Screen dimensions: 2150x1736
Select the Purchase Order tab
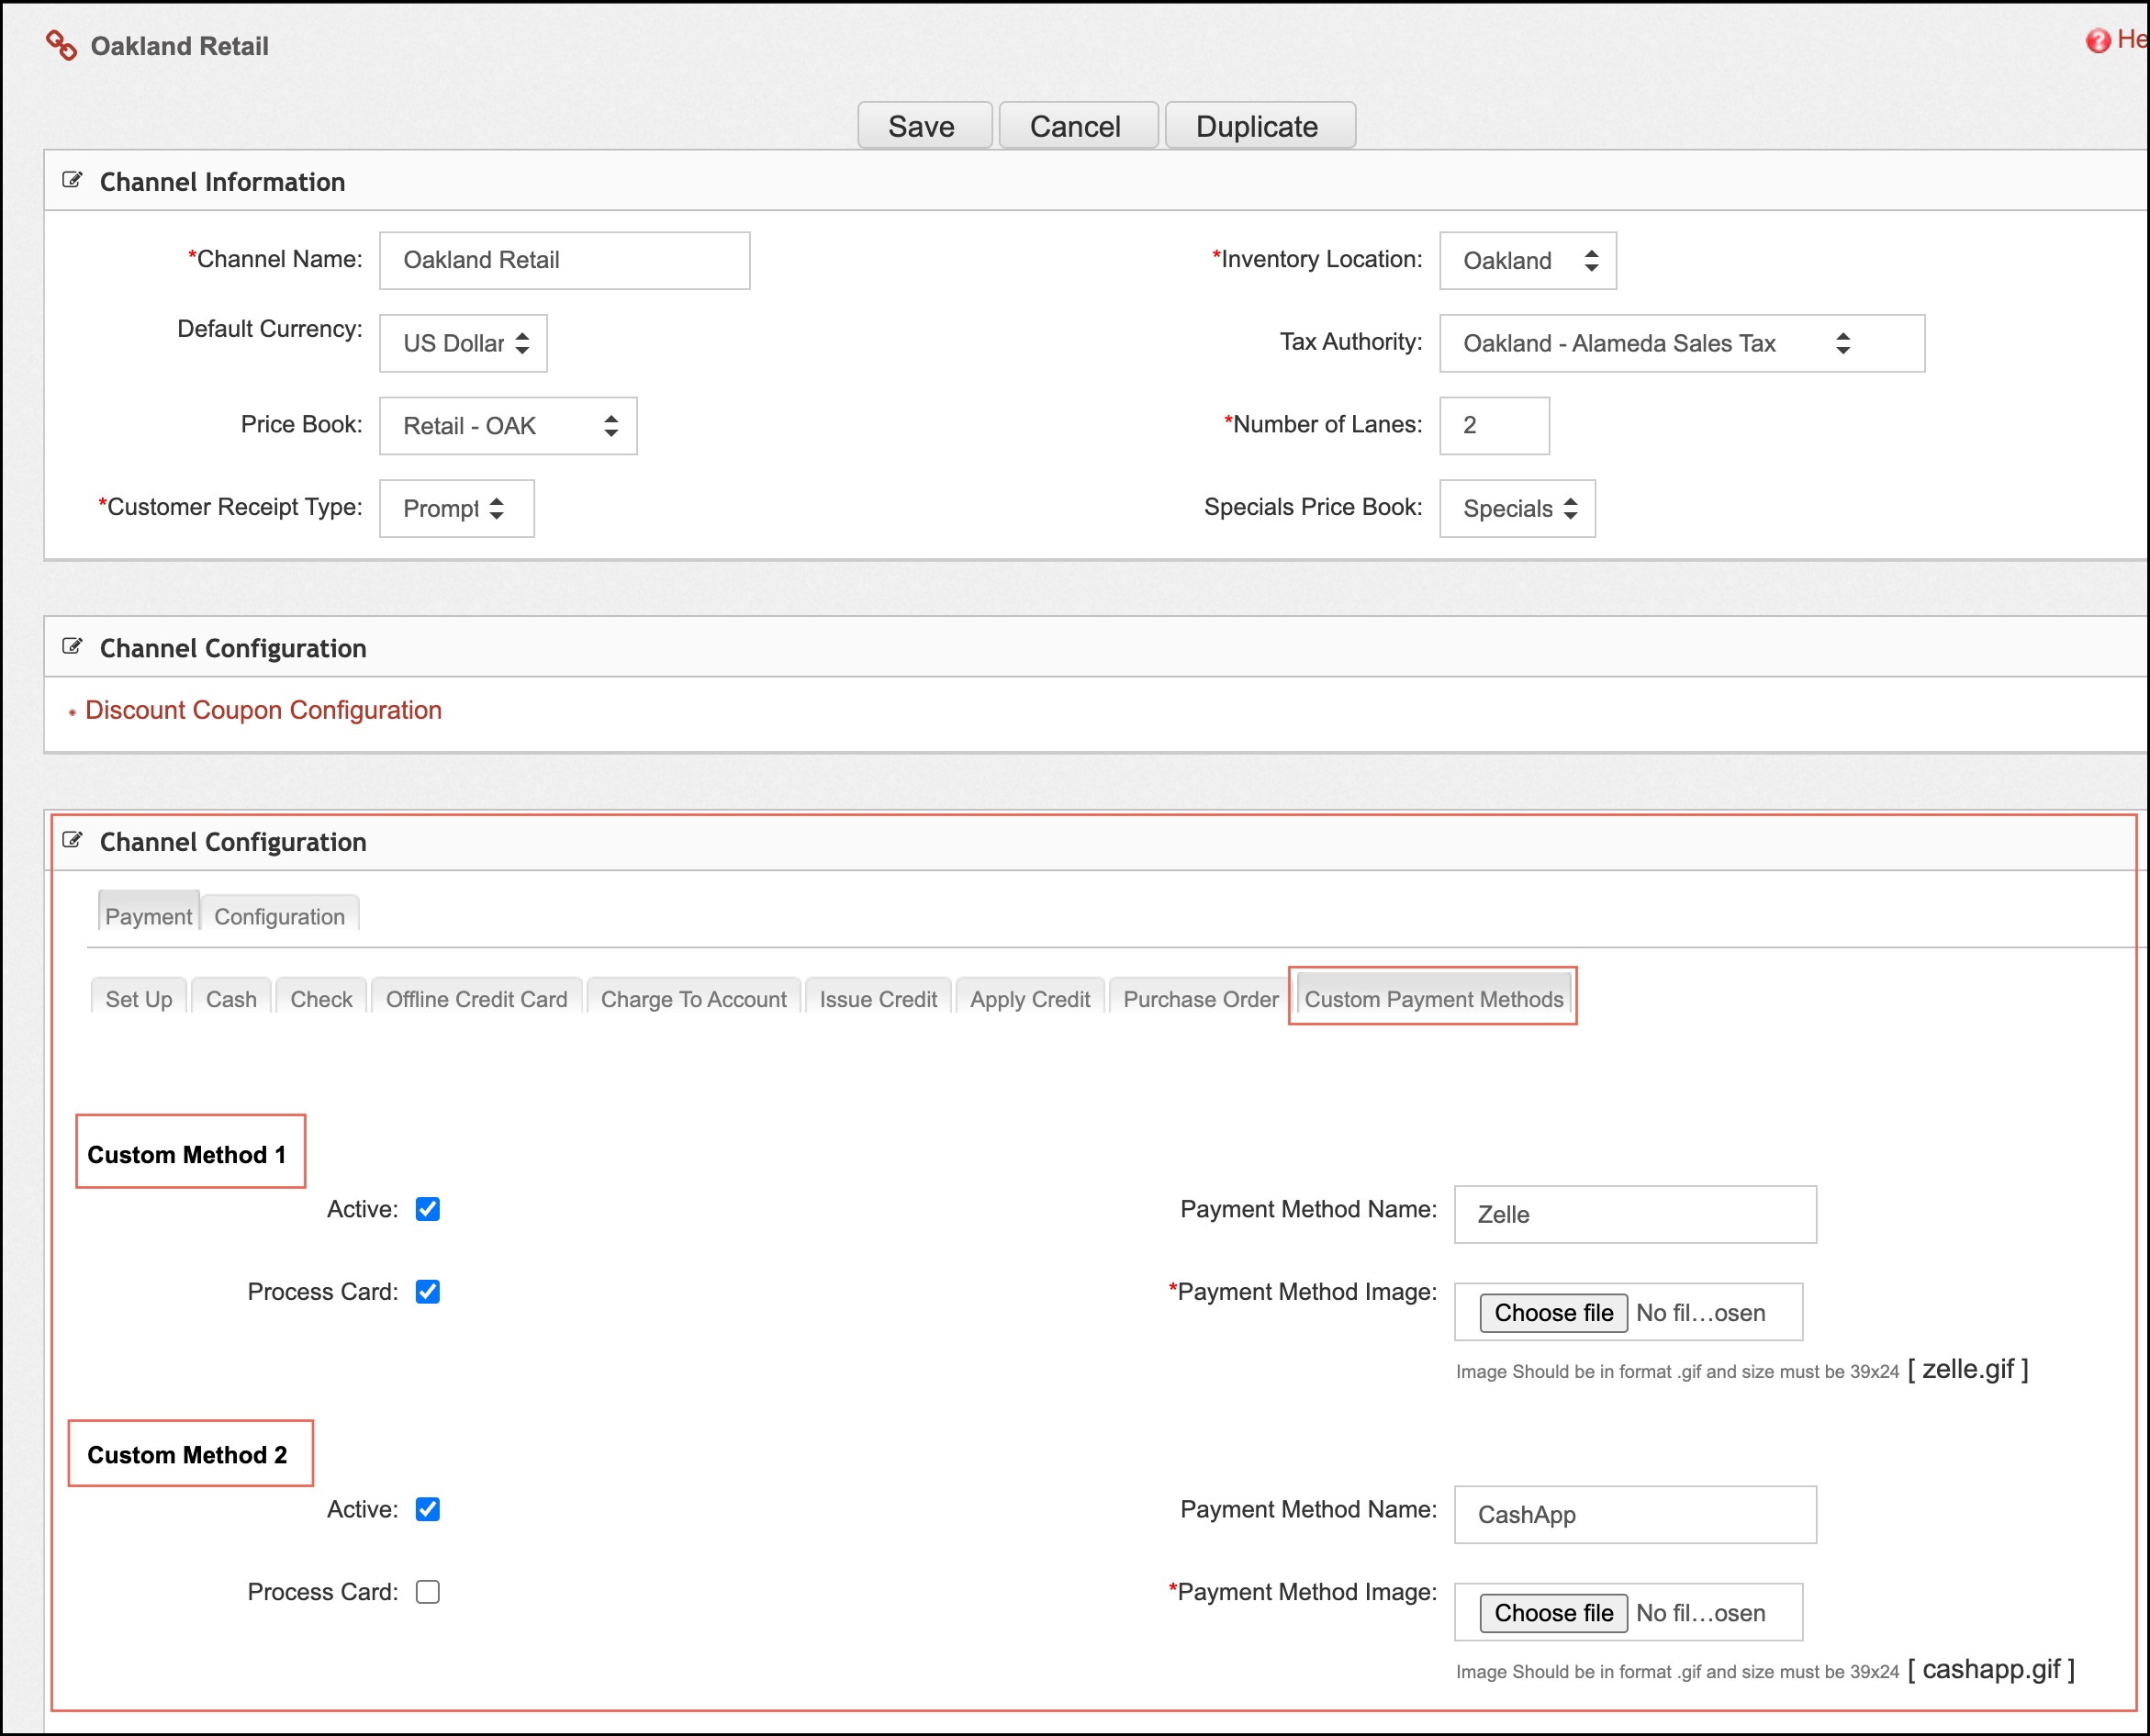(x=1200, y=999)
